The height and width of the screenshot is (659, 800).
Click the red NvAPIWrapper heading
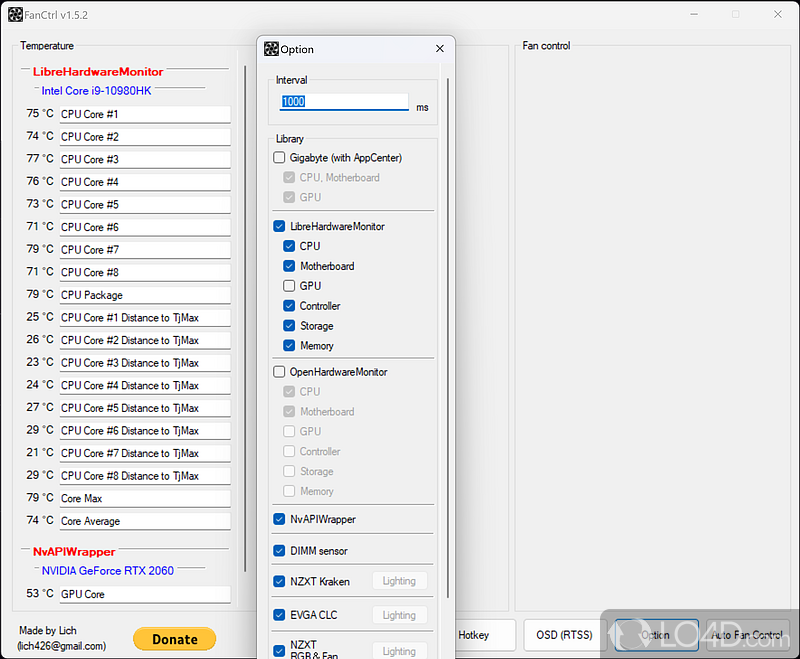(x=74, y=552)
